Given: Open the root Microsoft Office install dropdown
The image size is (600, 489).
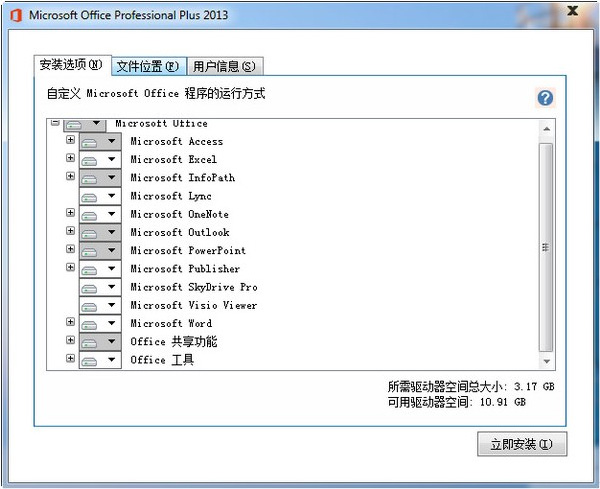Looking at the screenshot, I should pyautogui.click(x=85, y=125).
